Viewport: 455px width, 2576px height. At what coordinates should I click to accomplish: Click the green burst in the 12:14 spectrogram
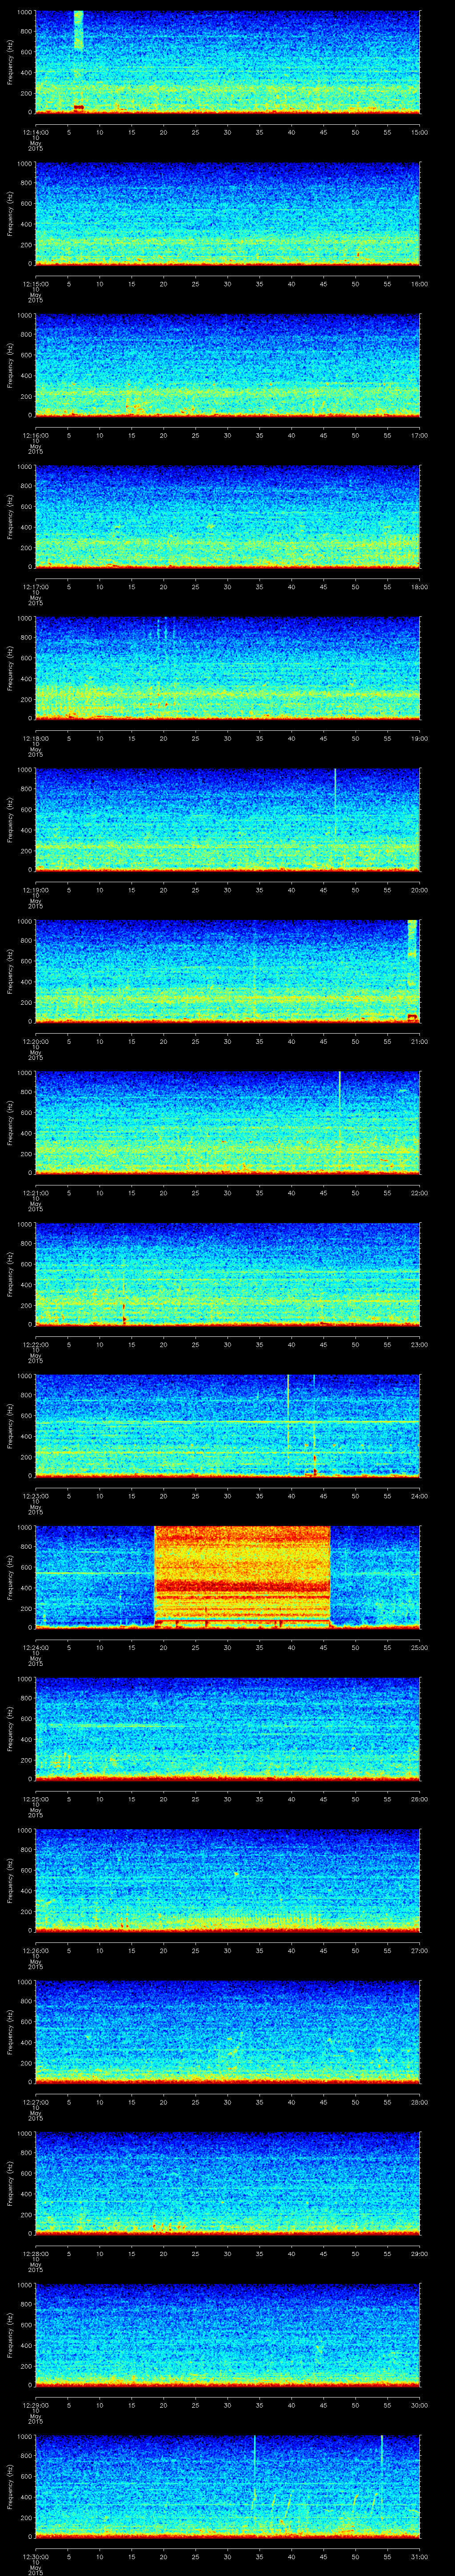coord(78,30)
